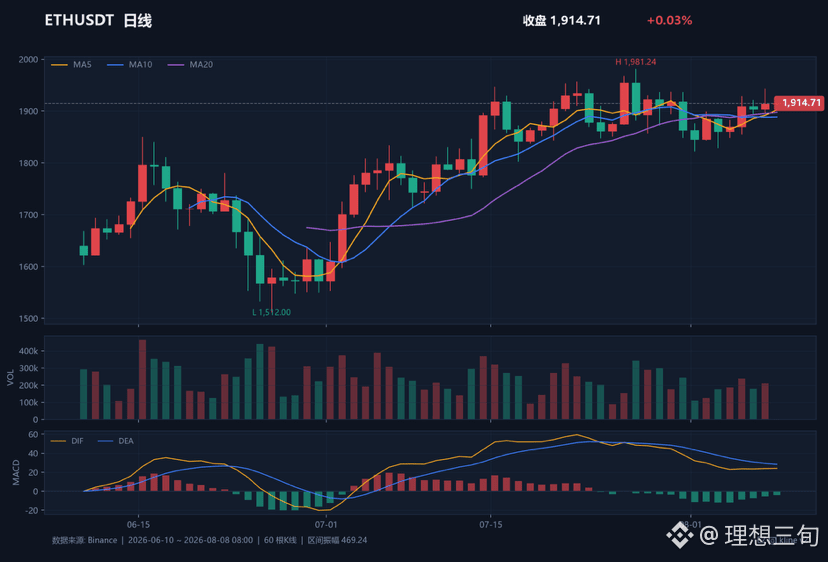Viewport: 828px width, 562px height.
Task: Click the 07-01 date axis label
Action: [x=326, y=524]
